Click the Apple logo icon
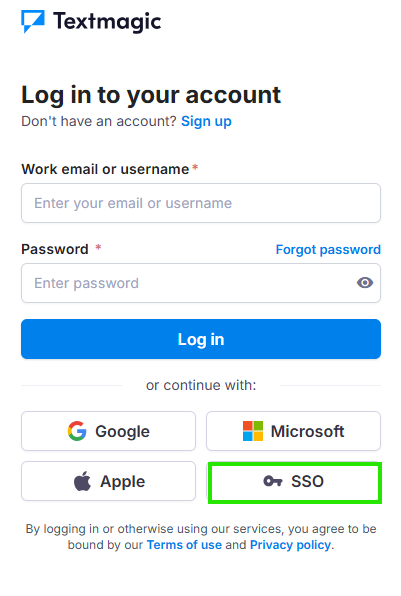Screen dimensions: 401x596 tap(82, 481)
